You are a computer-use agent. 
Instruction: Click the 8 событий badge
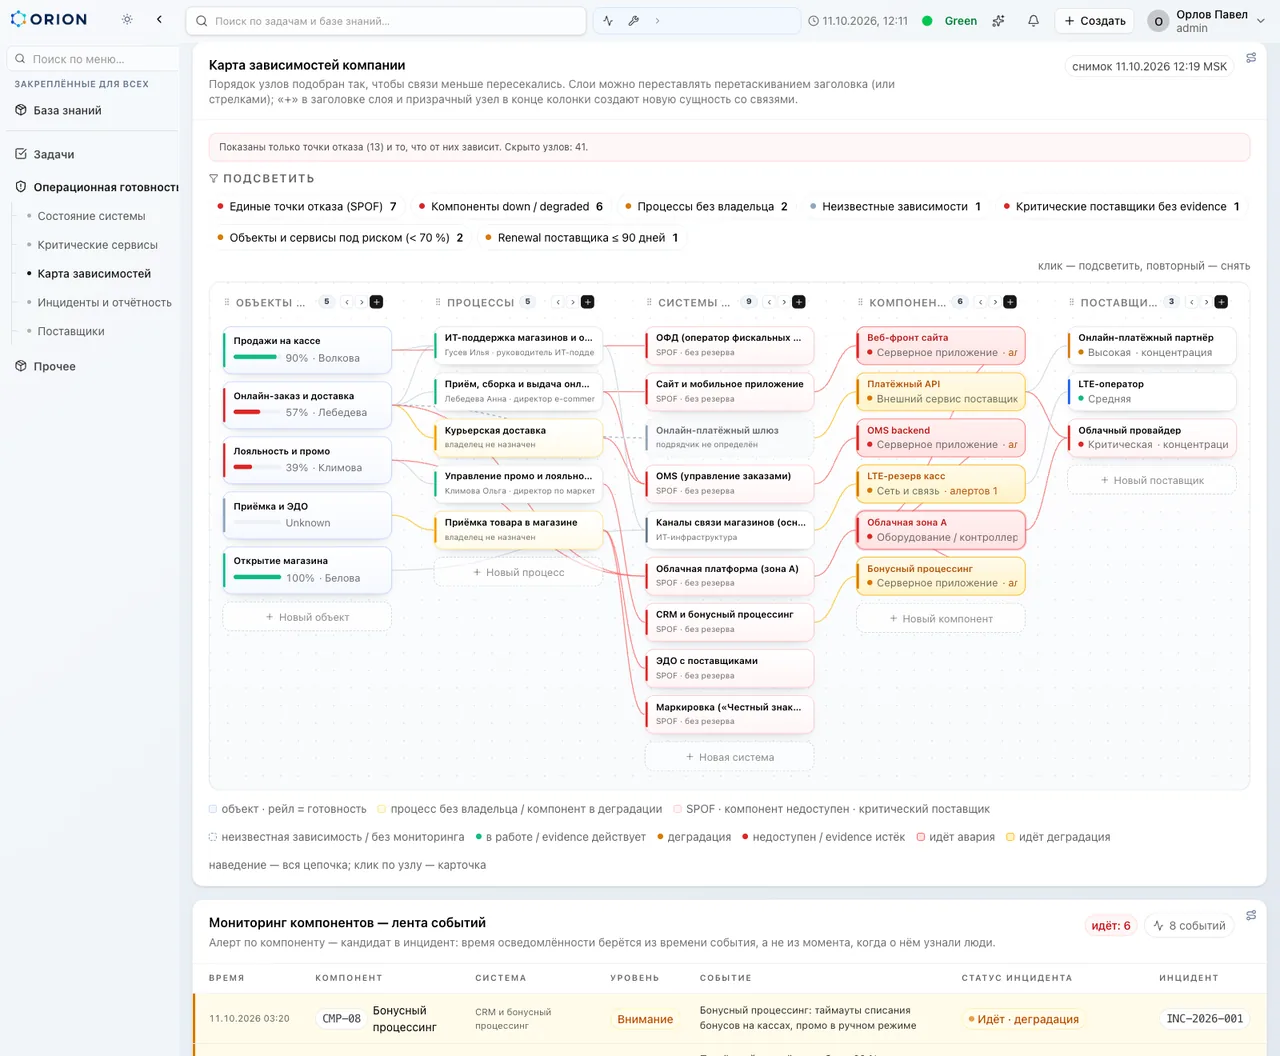point(1189,926)
